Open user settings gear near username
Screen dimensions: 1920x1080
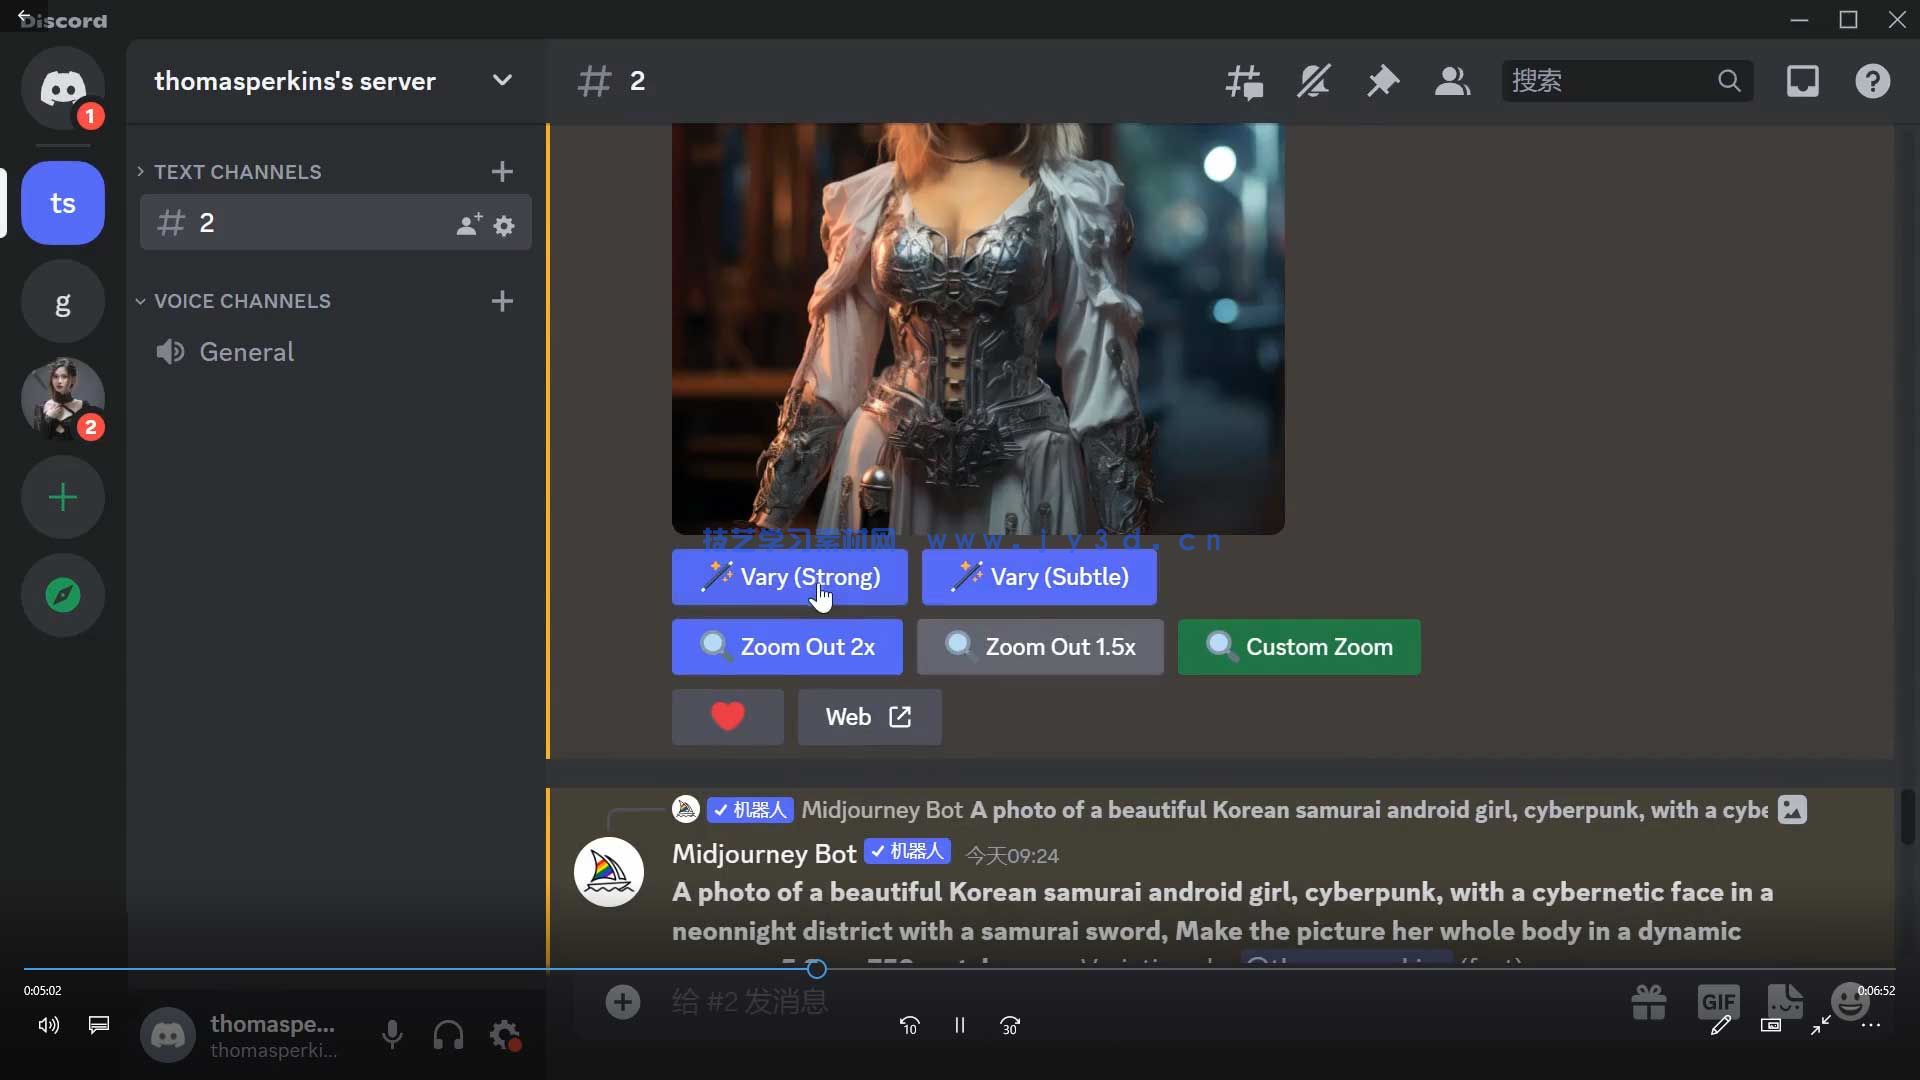pyautogui.click(x=505, y=1034)
